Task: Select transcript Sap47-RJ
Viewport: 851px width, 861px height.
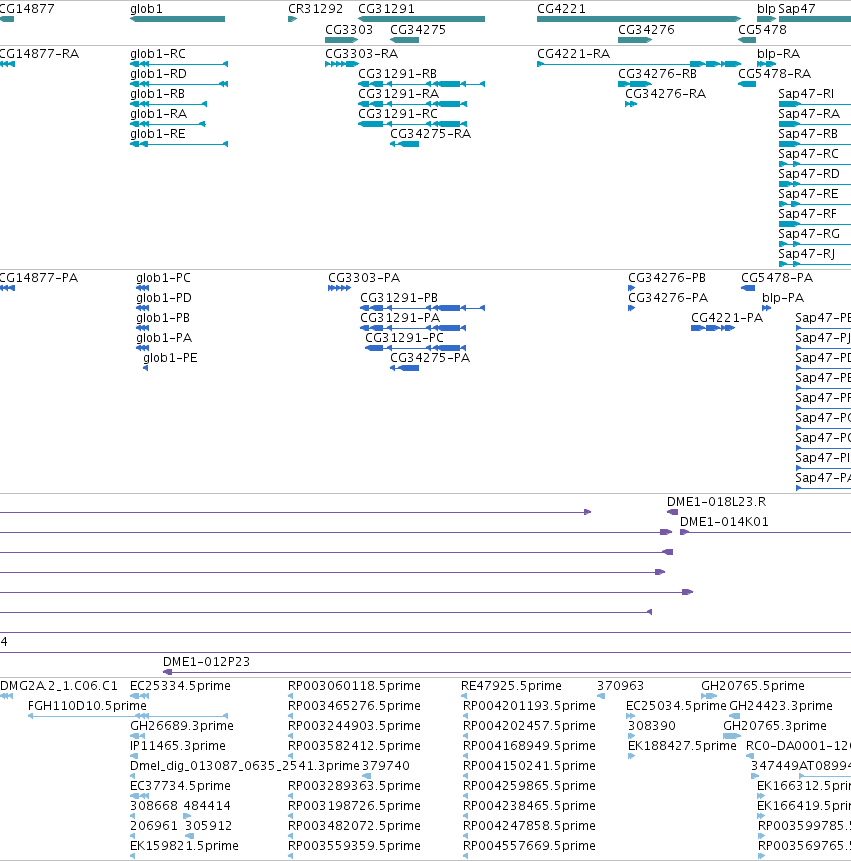Action: point(815,264)
